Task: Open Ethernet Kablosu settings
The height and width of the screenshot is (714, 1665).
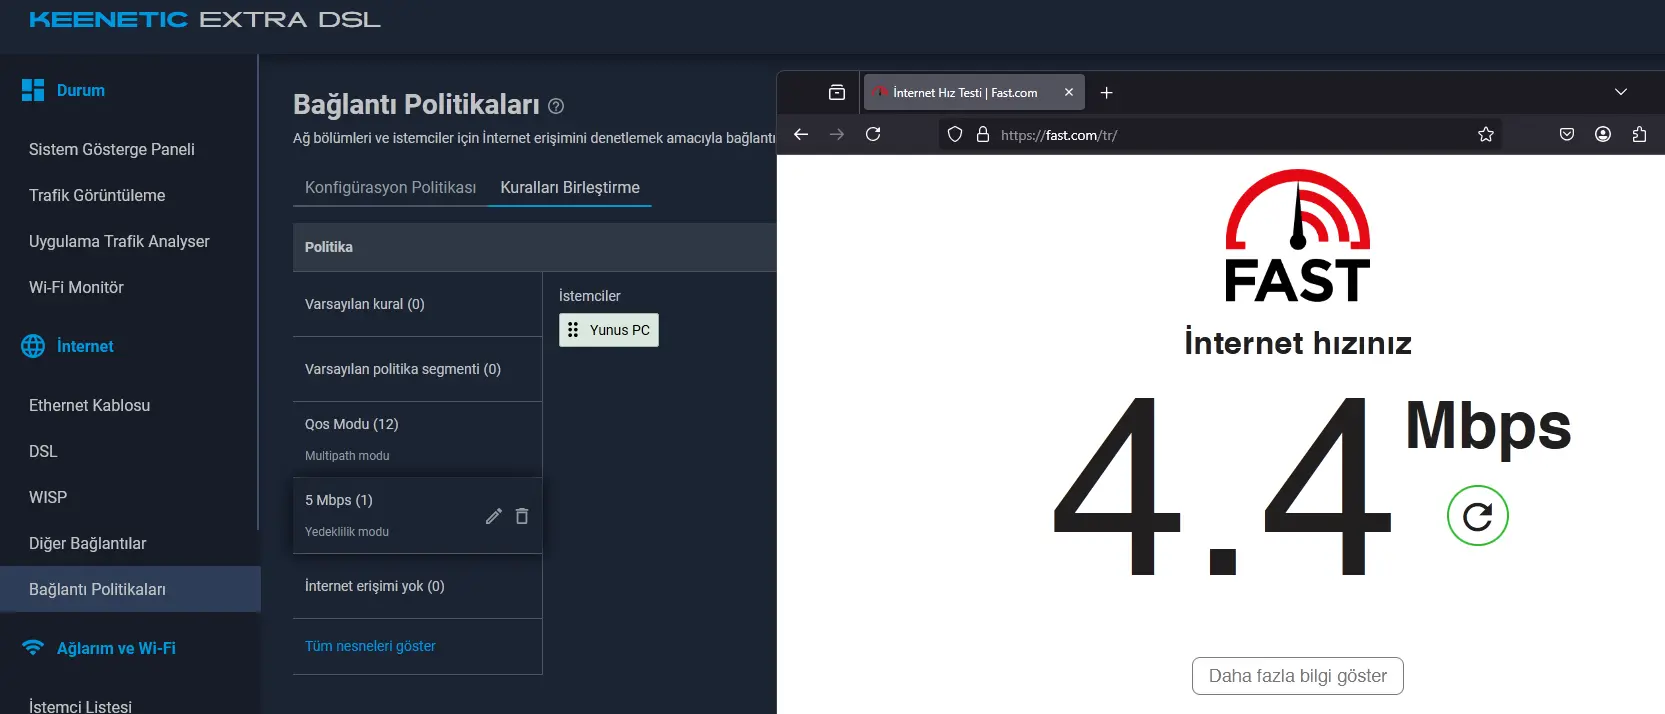Action: click(x=89, y=405)
